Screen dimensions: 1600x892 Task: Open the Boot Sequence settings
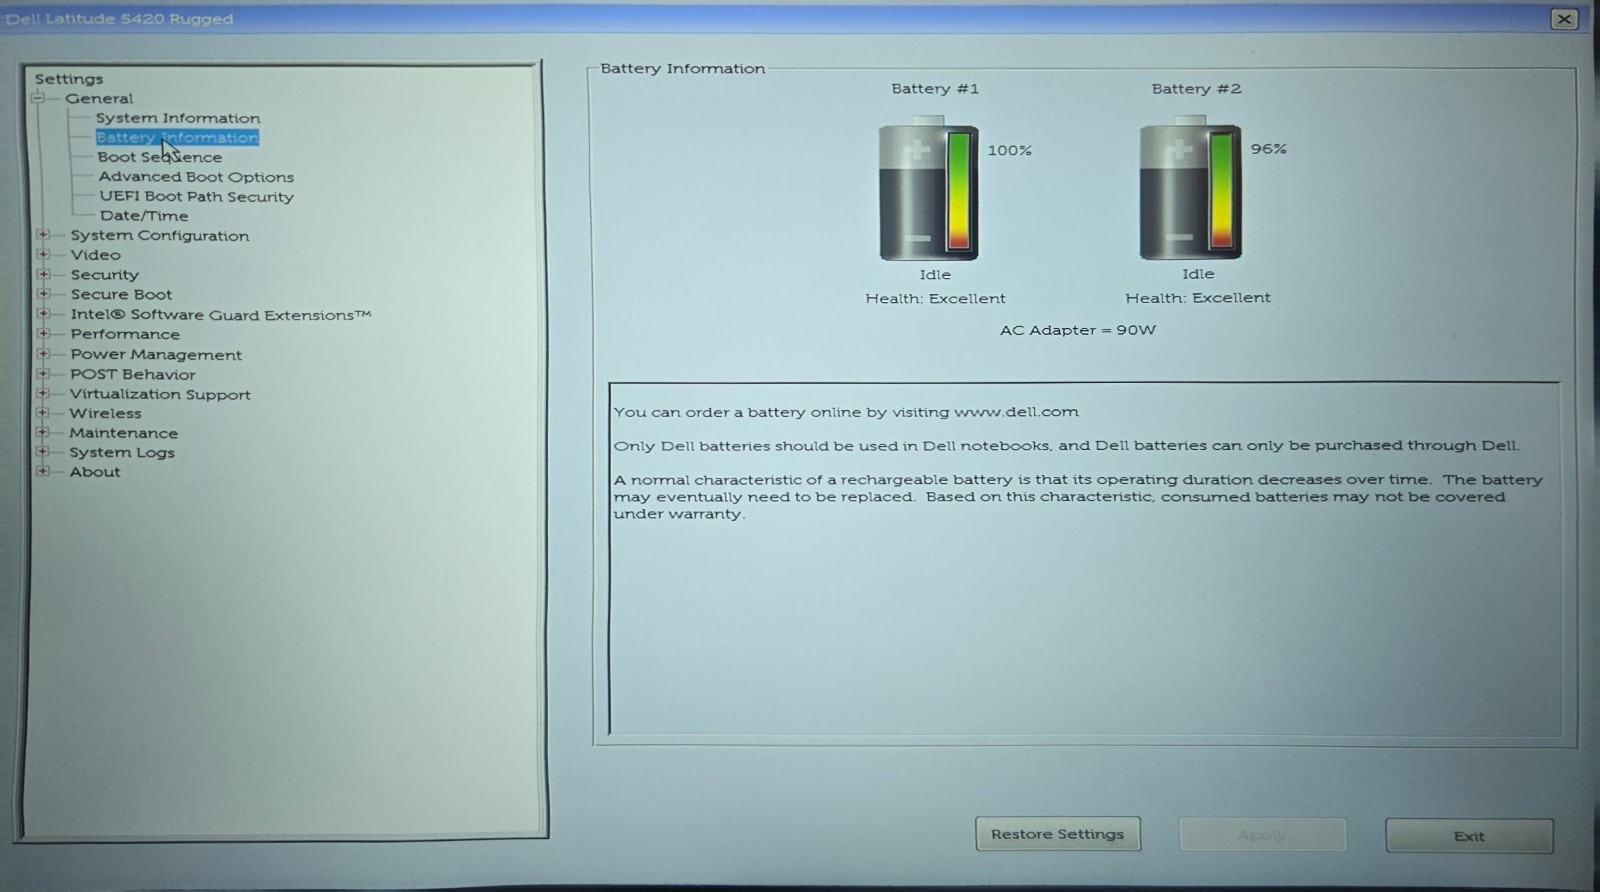pos(160,157)
